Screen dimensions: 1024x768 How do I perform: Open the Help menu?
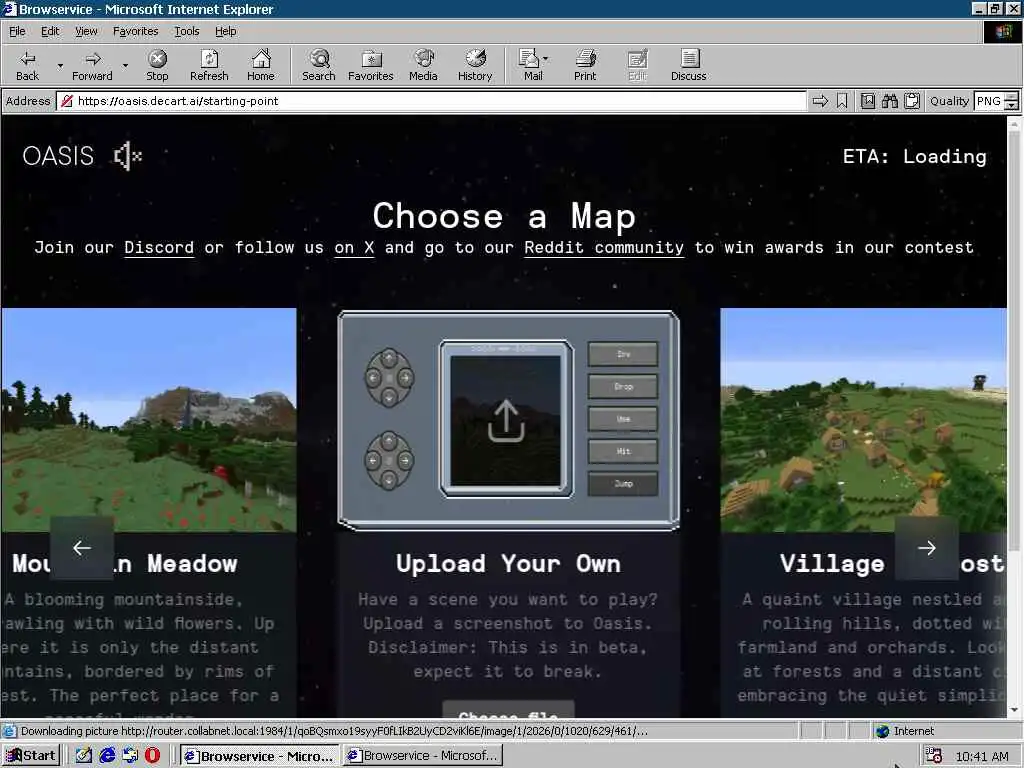coord(225,31)
